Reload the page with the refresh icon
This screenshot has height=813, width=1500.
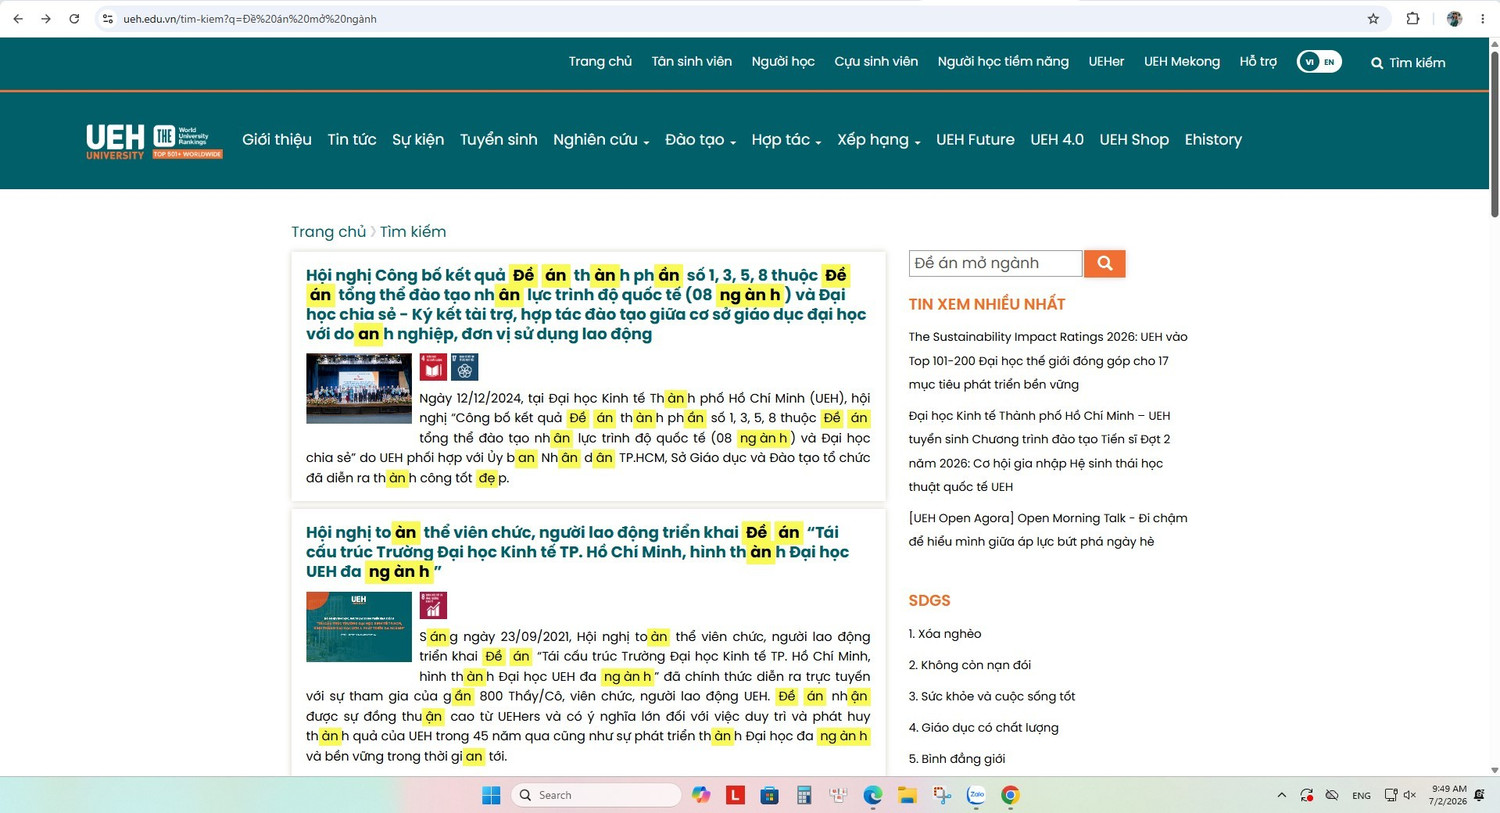click(74, 19)
